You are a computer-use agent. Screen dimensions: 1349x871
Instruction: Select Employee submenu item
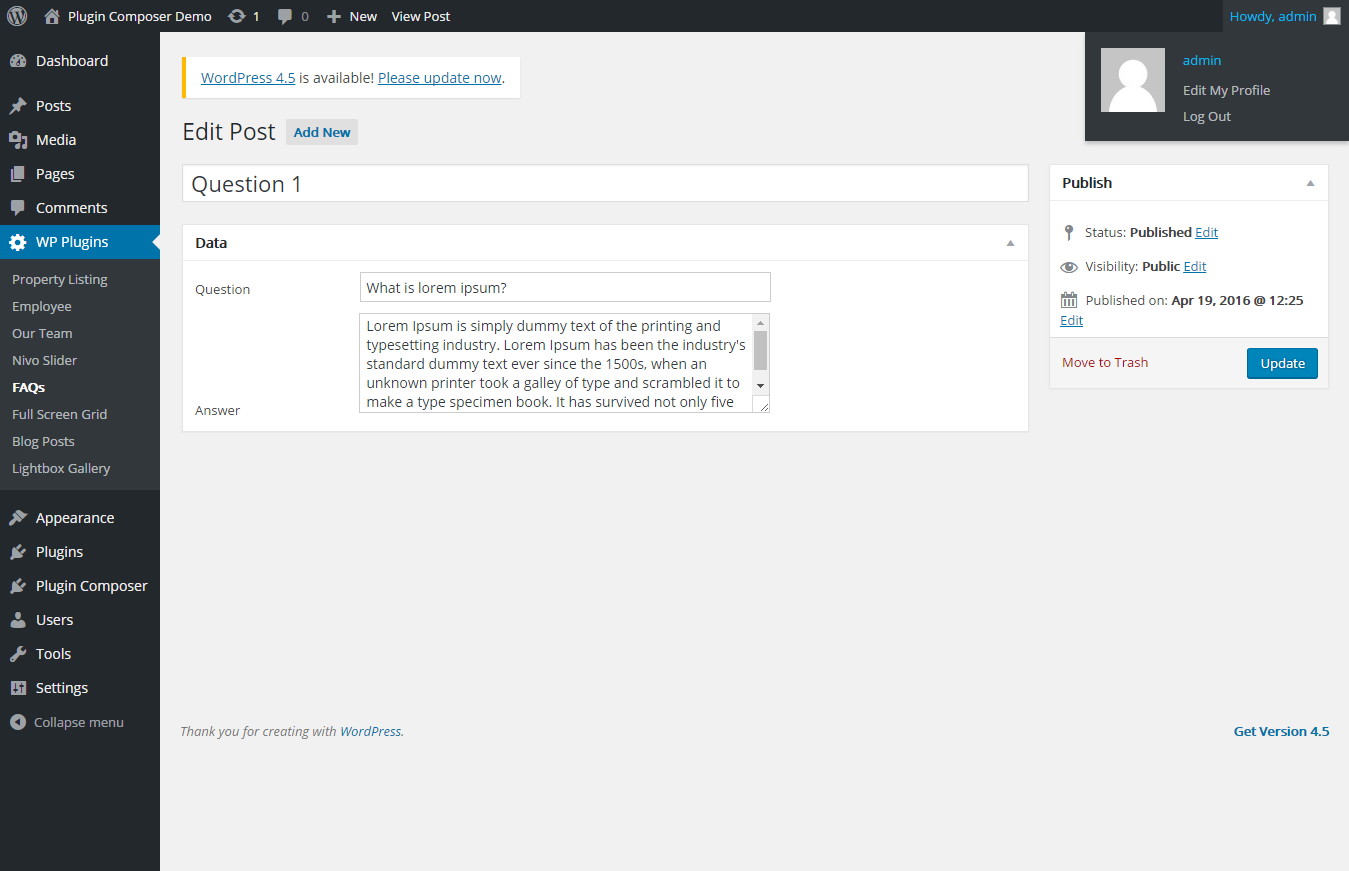(x=42, y=307)
